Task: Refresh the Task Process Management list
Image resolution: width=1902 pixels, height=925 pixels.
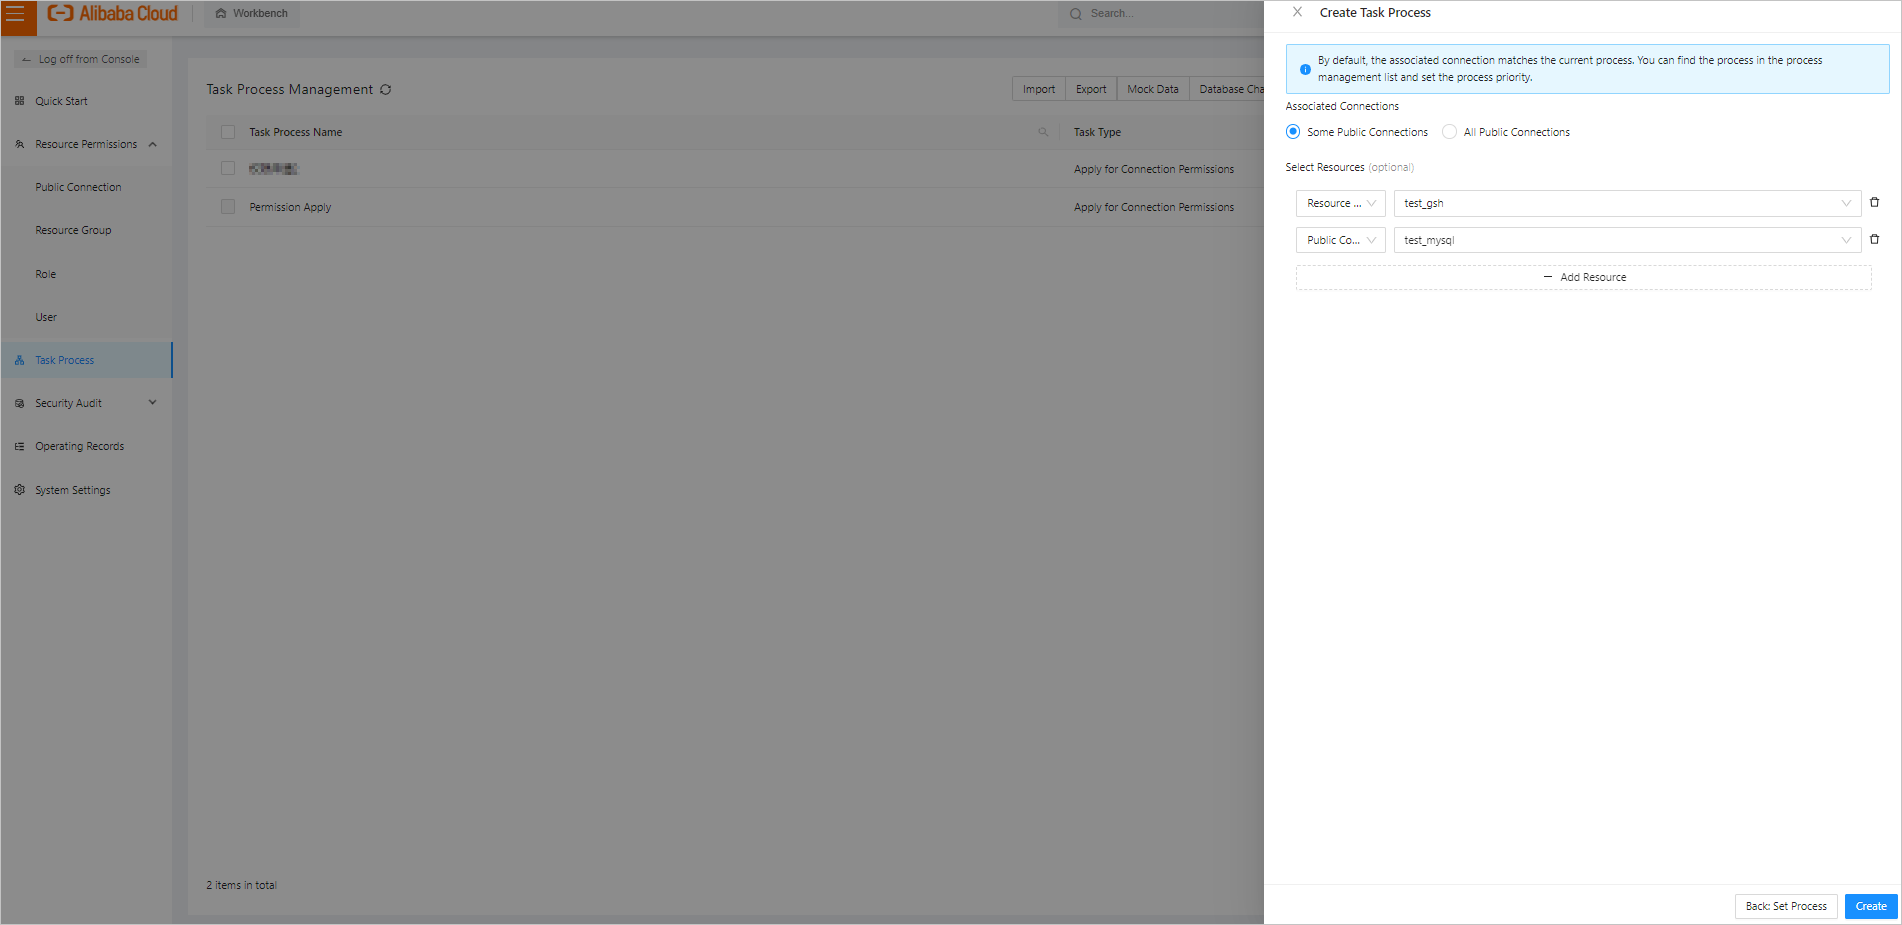Action: click(x=385, y=90)
